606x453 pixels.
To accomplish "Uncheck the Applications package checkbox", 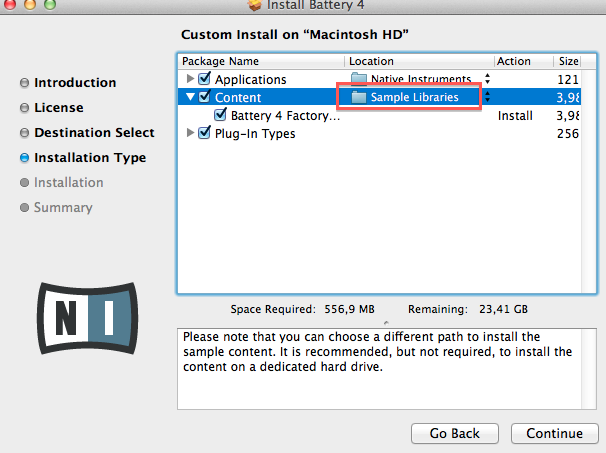I will [205, 79].
